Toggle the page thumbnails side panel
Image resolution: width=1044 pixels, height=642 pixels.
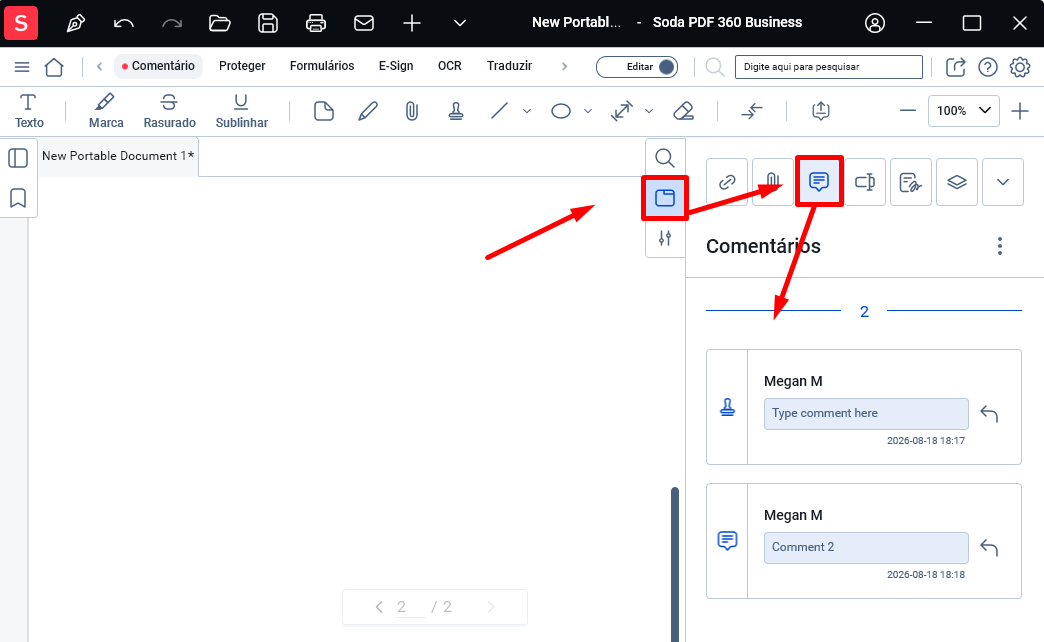[x=18, y=159]
